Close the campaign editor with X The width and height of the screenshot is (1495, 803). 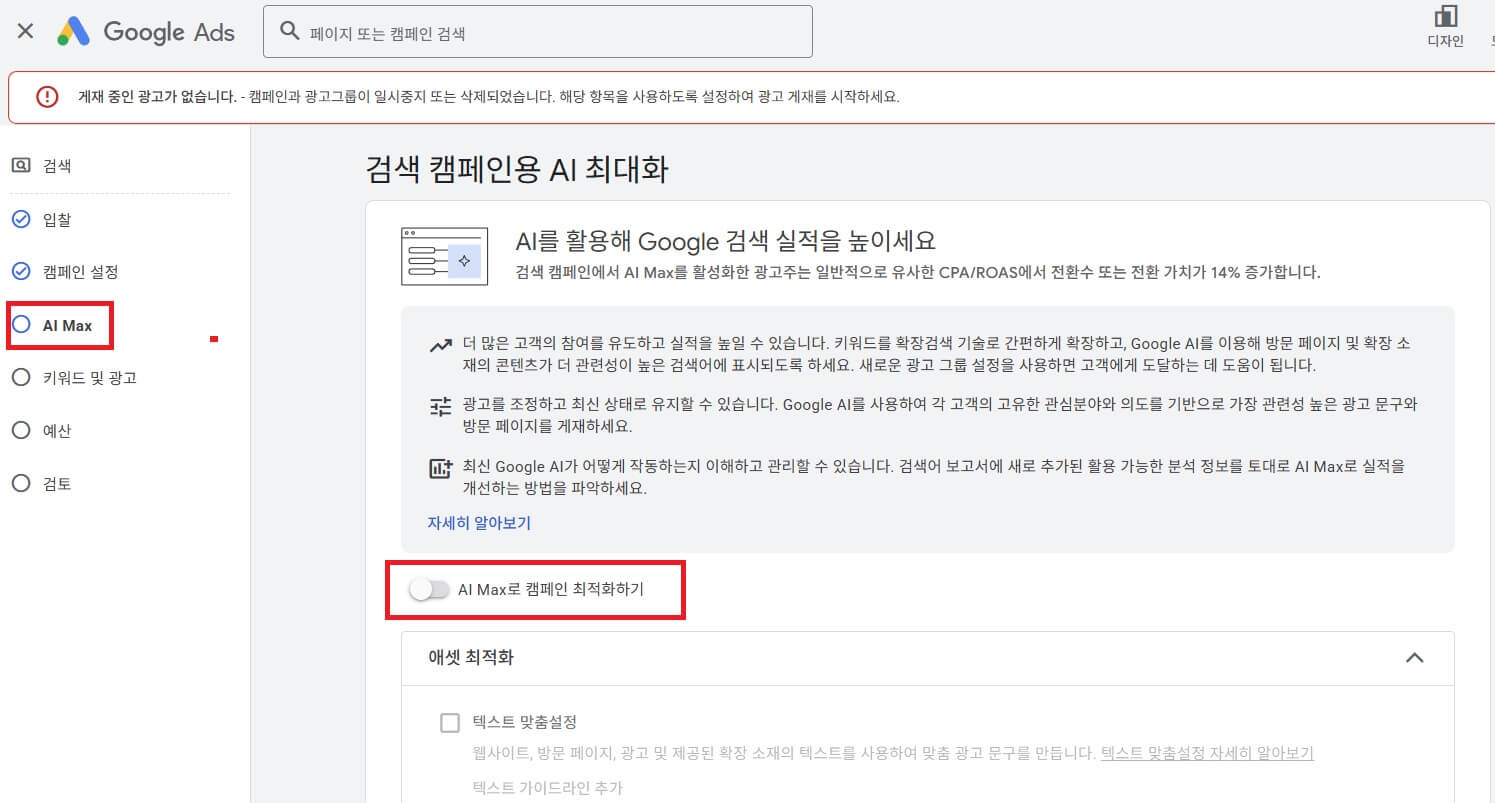coord(26,31)
